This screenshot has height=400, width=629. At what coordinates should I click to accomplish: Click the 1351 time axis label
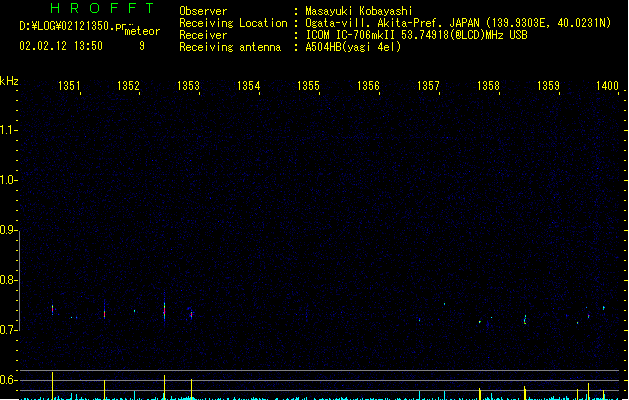click(69, 85)
